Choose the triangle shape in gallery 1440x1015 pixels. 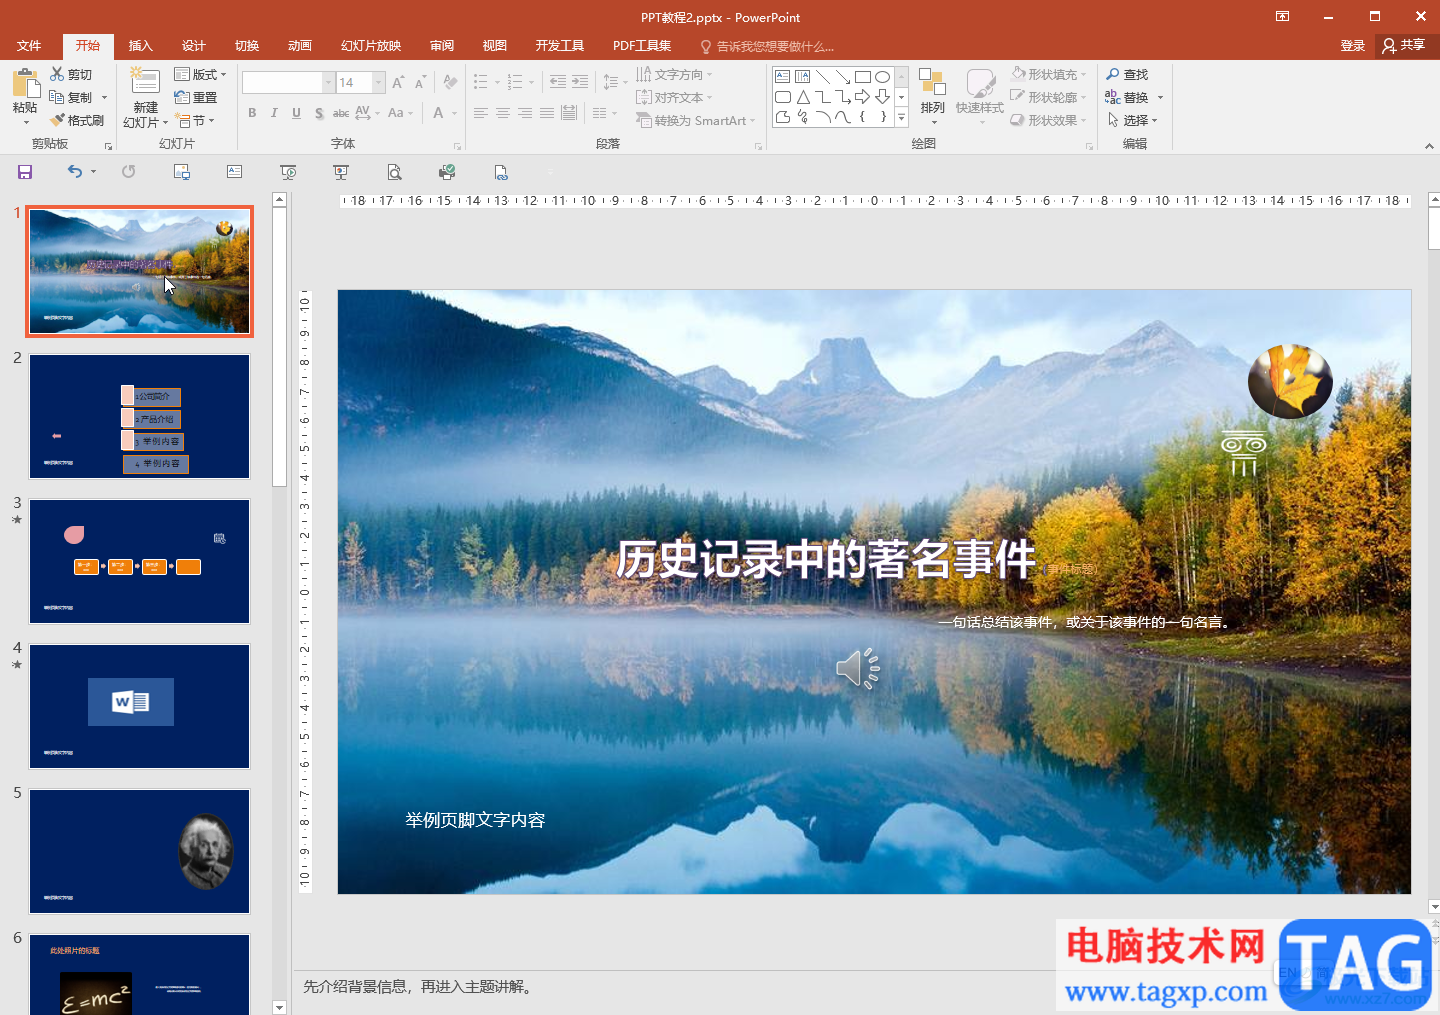tap(803, 97)
